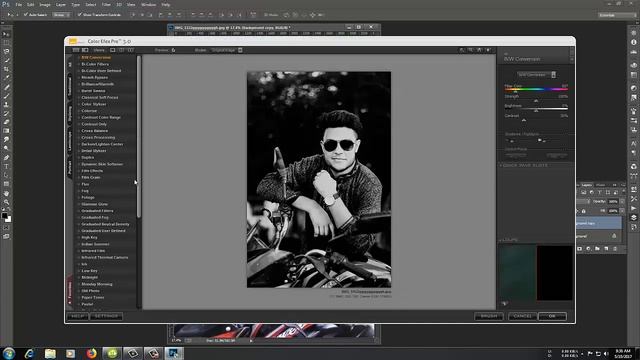The width and height of the screenshot is (640, 360).
Task: Select the Dynamic Skin Softener filter
Action: coord(102,164)
